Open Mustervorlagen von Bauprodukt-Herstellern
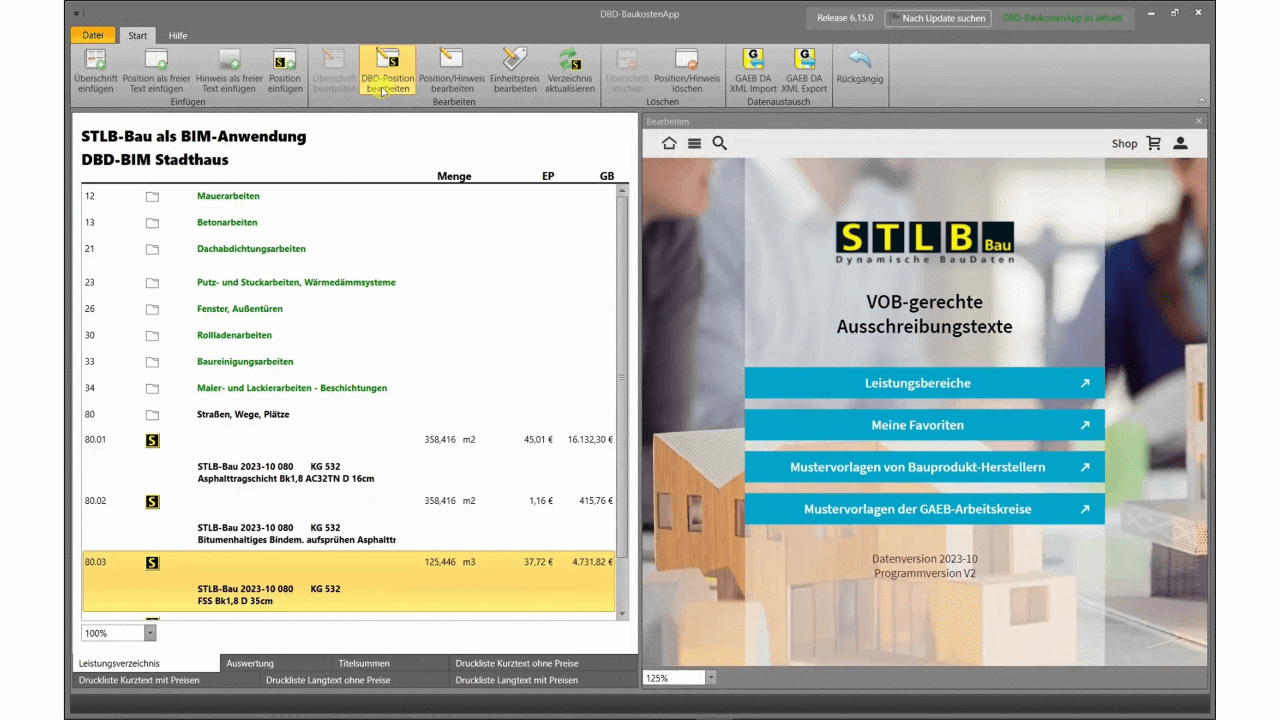This screenshot has width=1280, height=720. (x=924, y=467)
